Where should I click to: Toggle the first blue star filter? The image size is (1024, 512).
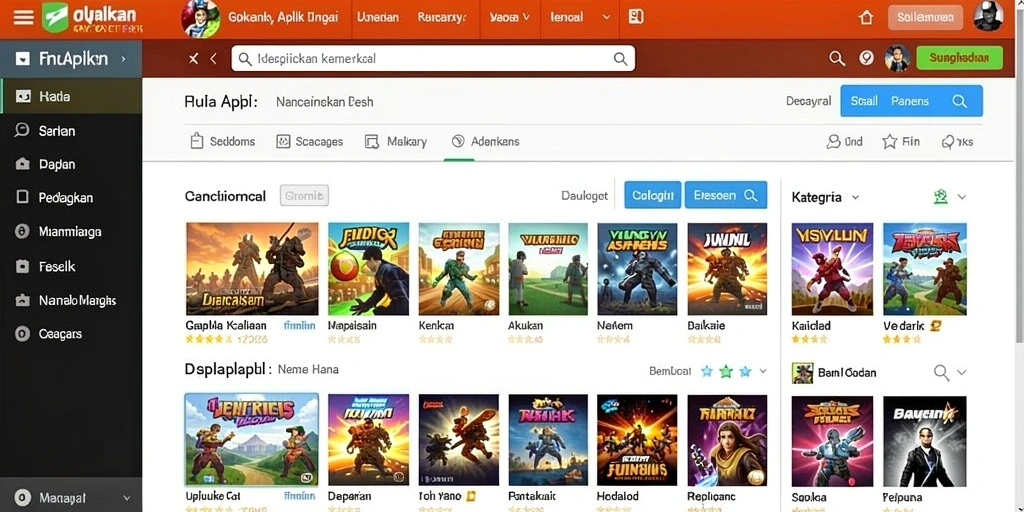[x=707, y=372]
